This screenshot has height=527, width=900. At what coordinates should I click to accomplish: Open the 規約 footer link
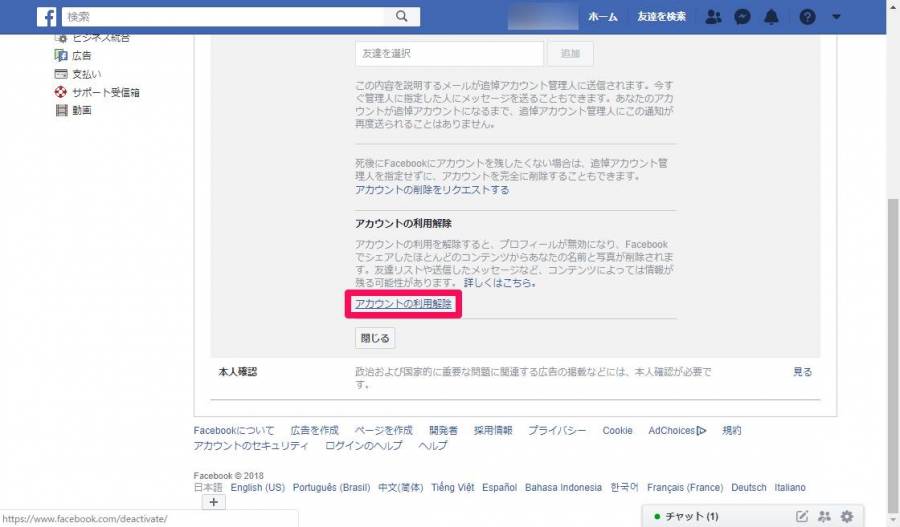tap(731, 431)
